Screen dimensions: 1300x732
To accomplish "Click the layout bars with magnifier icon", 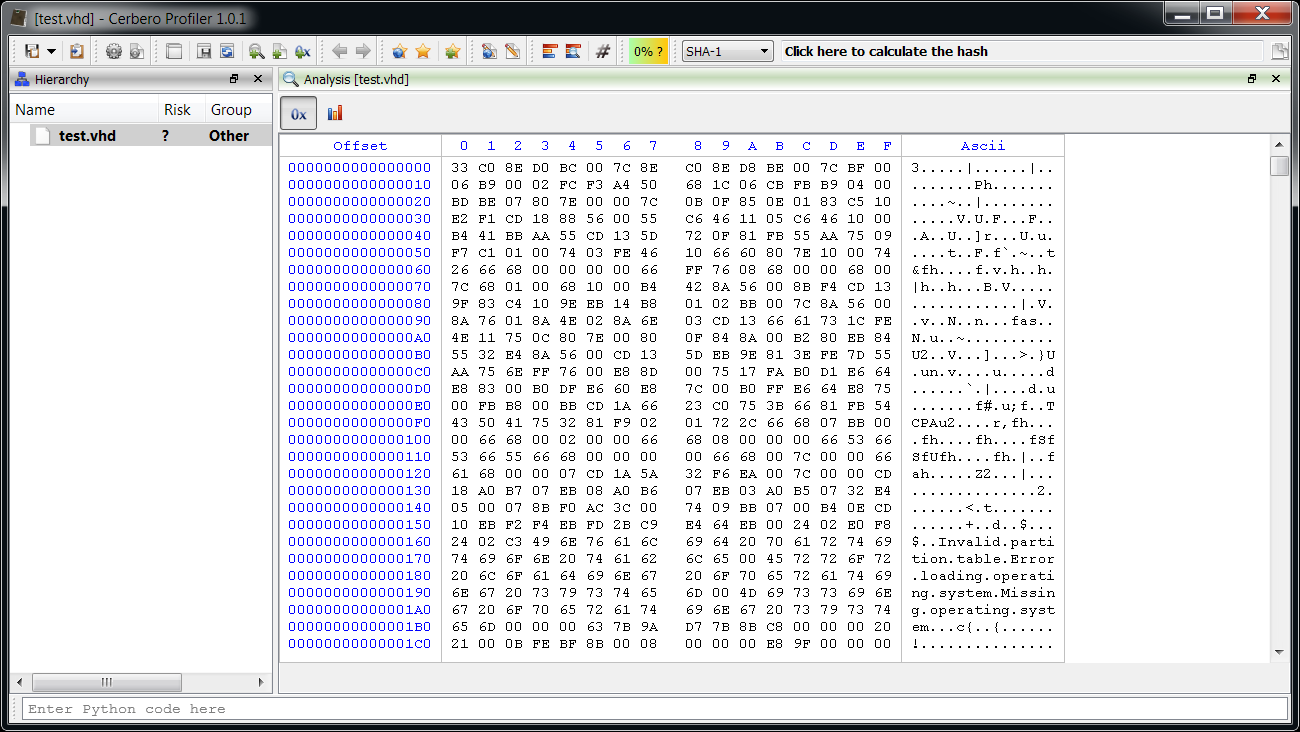I will [573, 51].
